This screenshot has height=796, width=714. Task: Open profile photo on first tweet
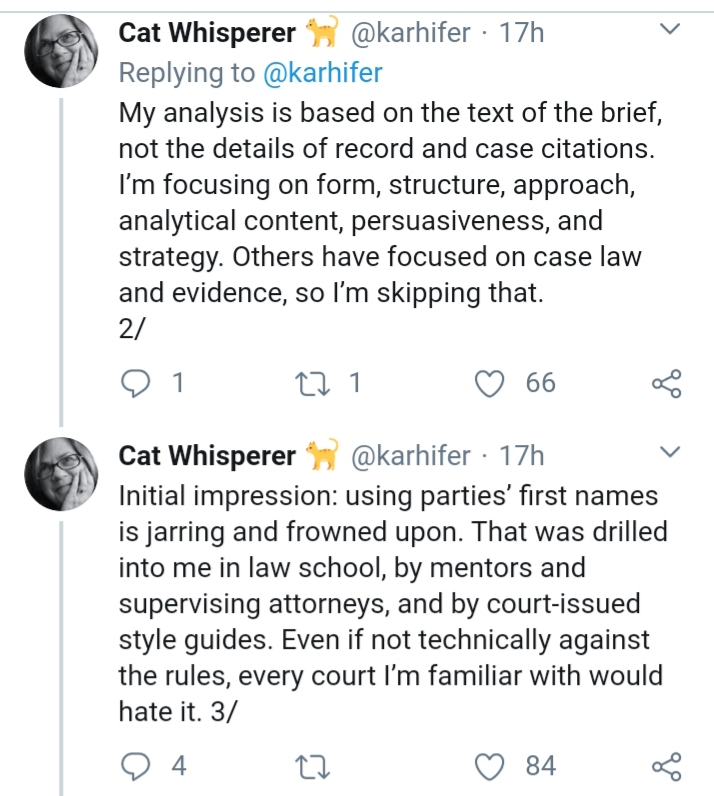61,51
